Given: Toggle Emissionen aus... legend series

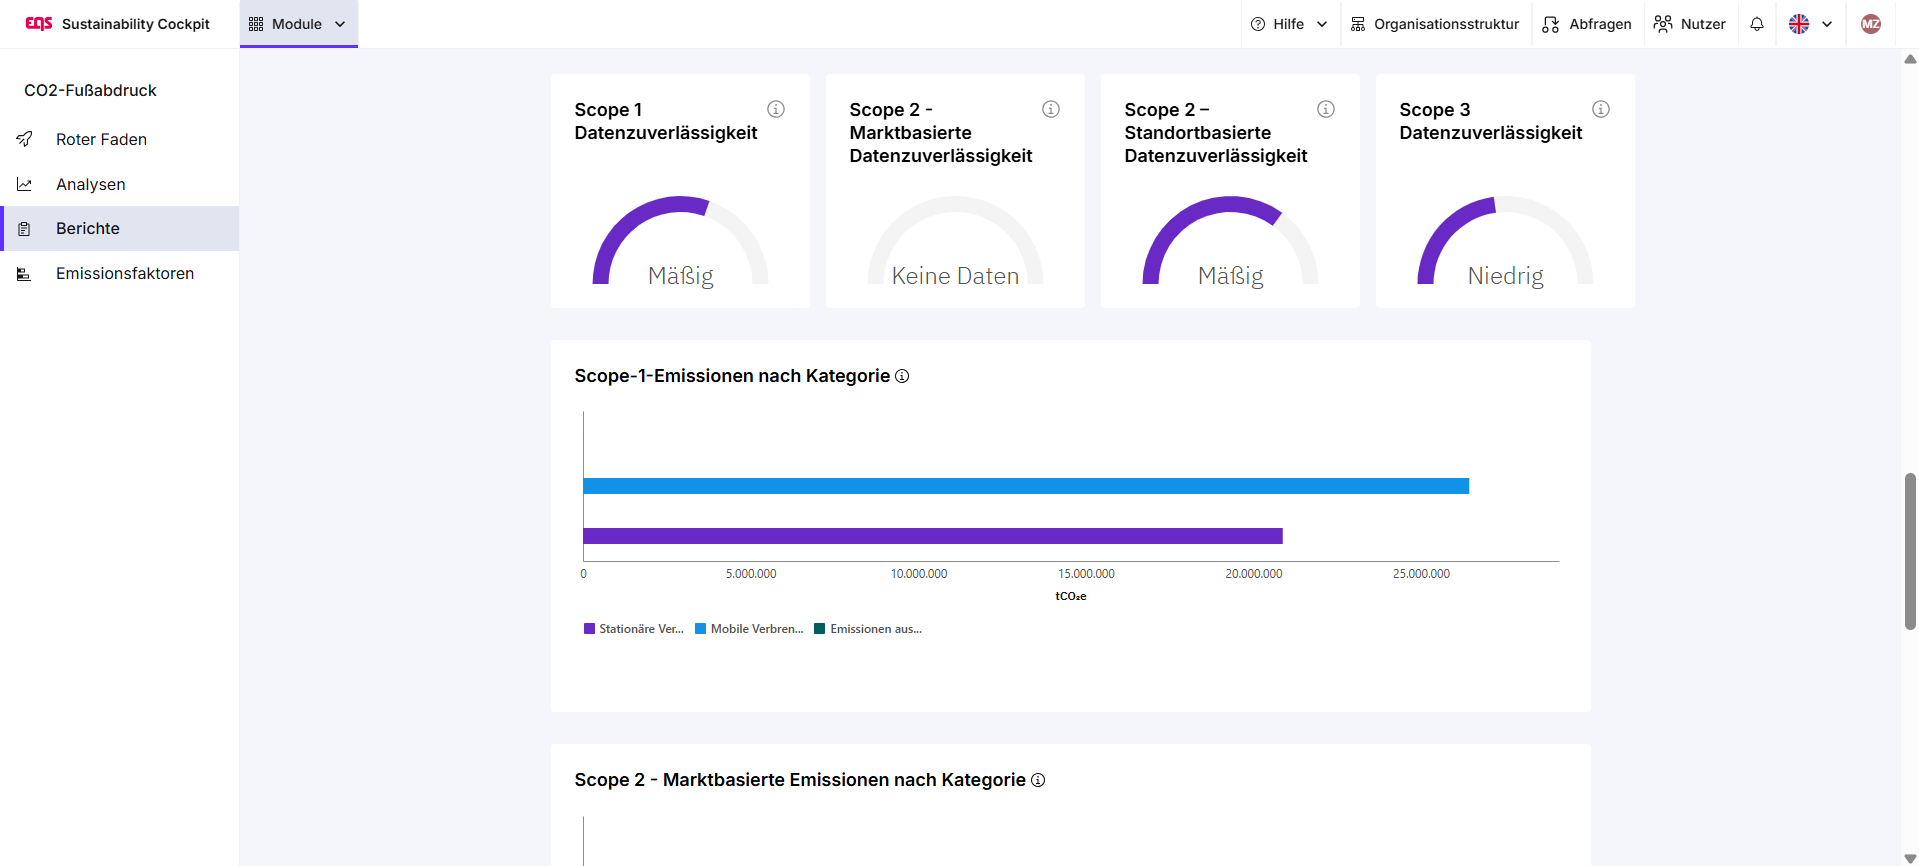Looking at the screenshot, I should tap(868, 629).
